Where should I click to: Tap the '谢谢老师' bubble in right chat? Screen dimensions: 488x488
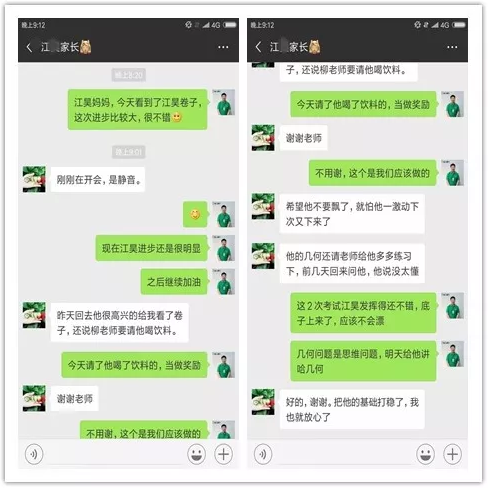point(303,138)
